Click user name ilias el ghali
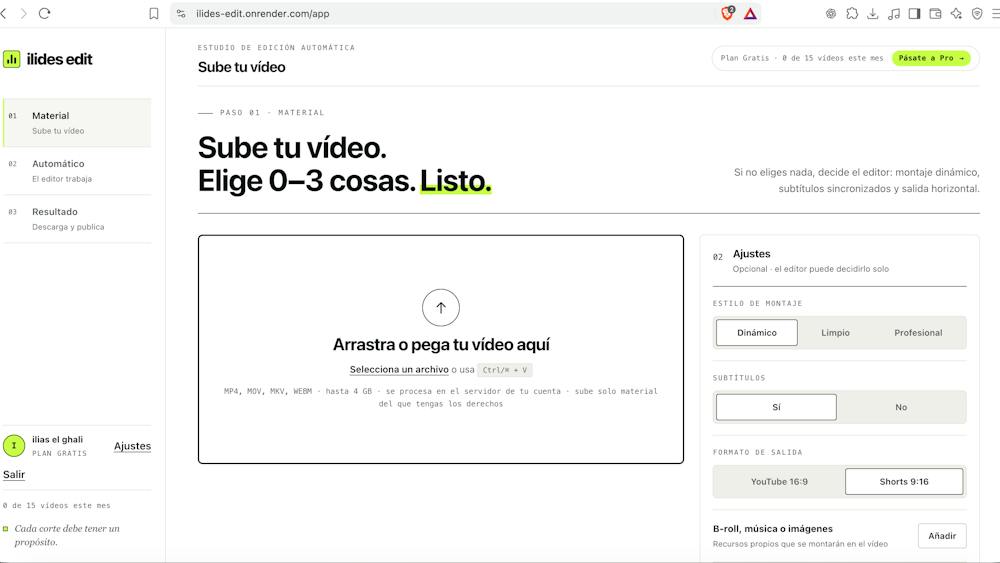This screenshot has width=1000, height=563. (x=57, y=439)
